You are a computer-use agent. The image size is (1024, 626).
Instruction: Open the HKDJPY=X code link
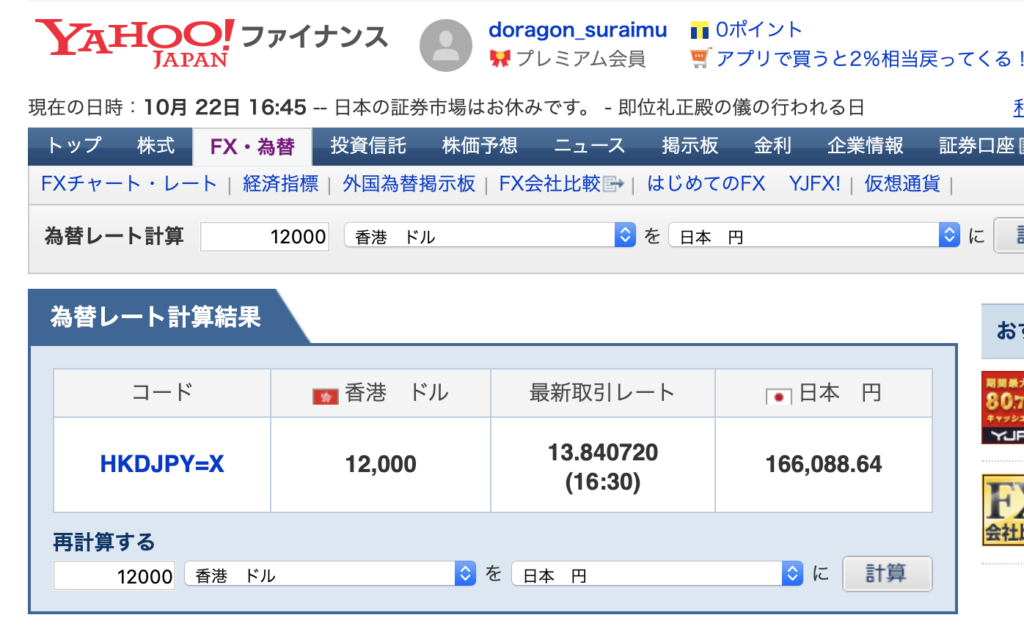point(162,464)
